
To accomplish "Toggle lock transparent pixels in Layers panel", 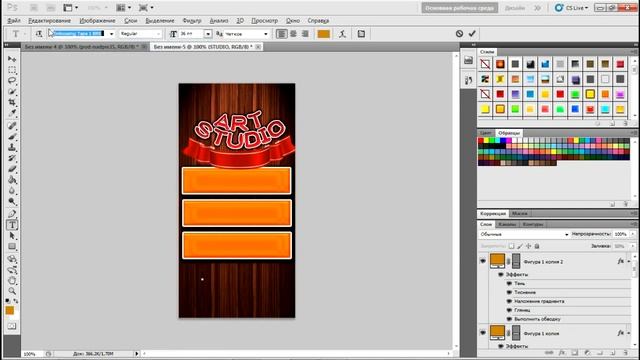I will point(511,246).
